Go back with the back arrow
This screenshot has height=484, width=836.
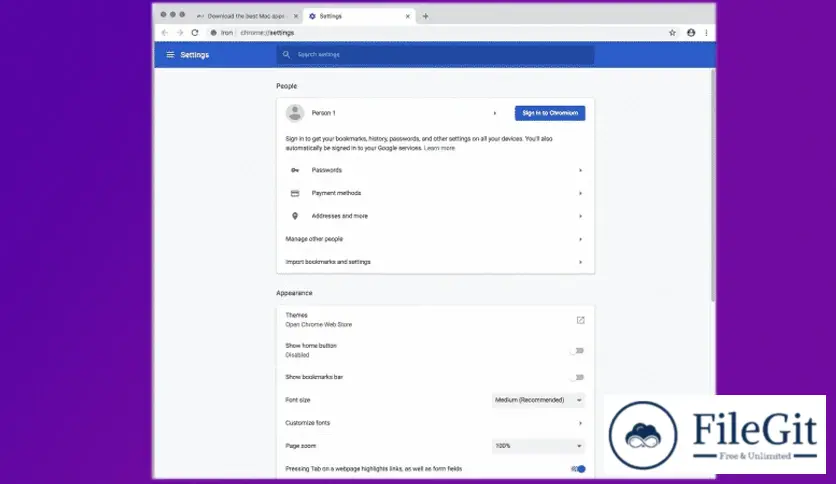pos(165,33)
